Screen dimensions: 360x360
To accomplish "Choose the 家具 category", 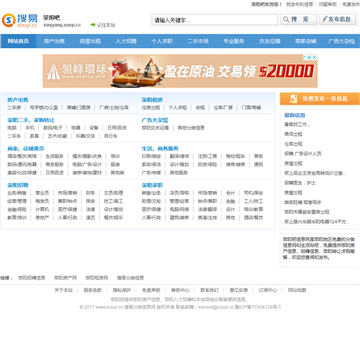I will 34,136.
